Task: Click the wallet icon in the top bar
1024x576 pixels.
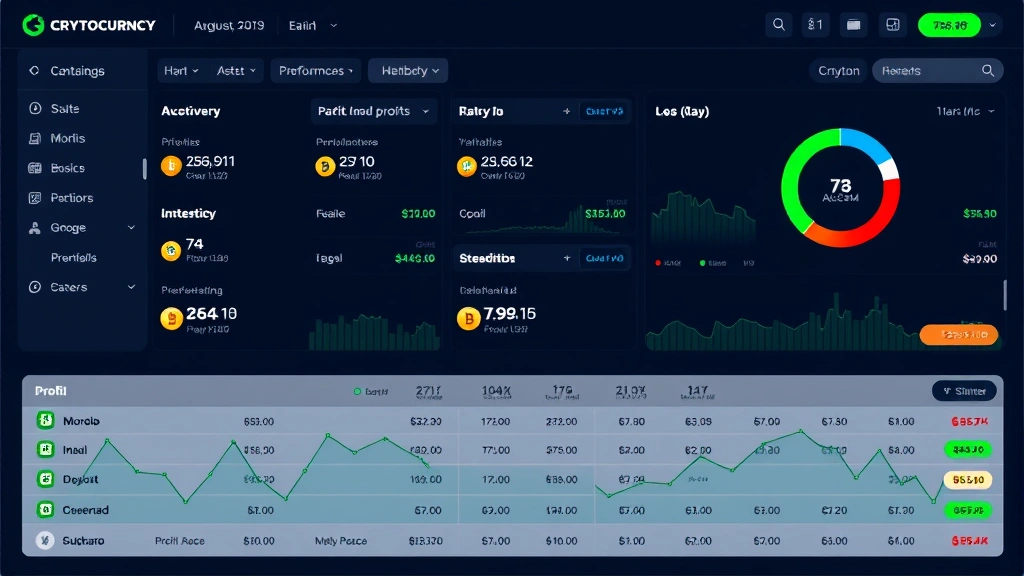Action: coord(853,24)
